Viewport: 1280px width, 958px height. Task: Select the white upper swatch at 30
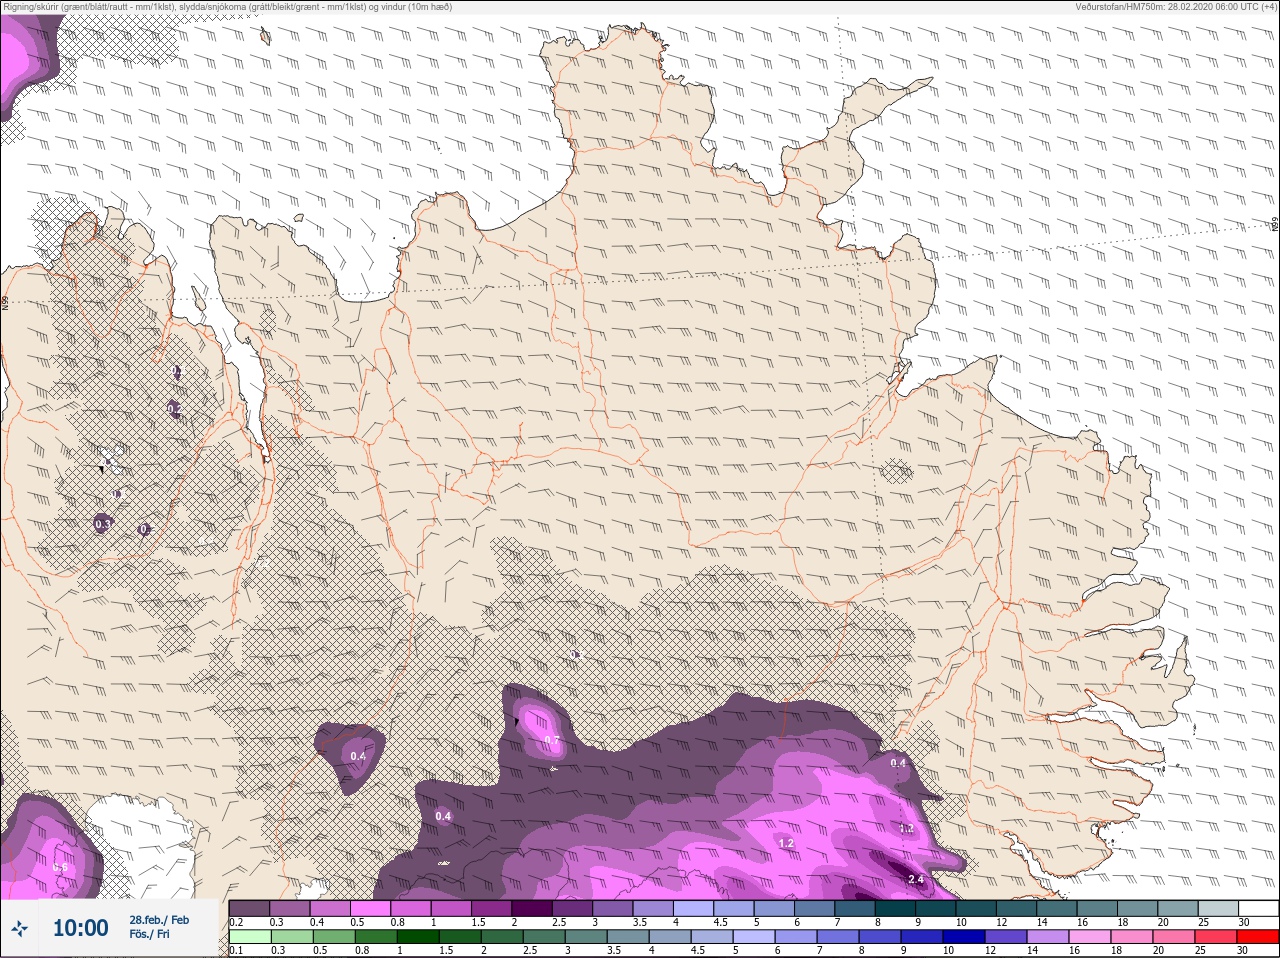[1258, 908]
